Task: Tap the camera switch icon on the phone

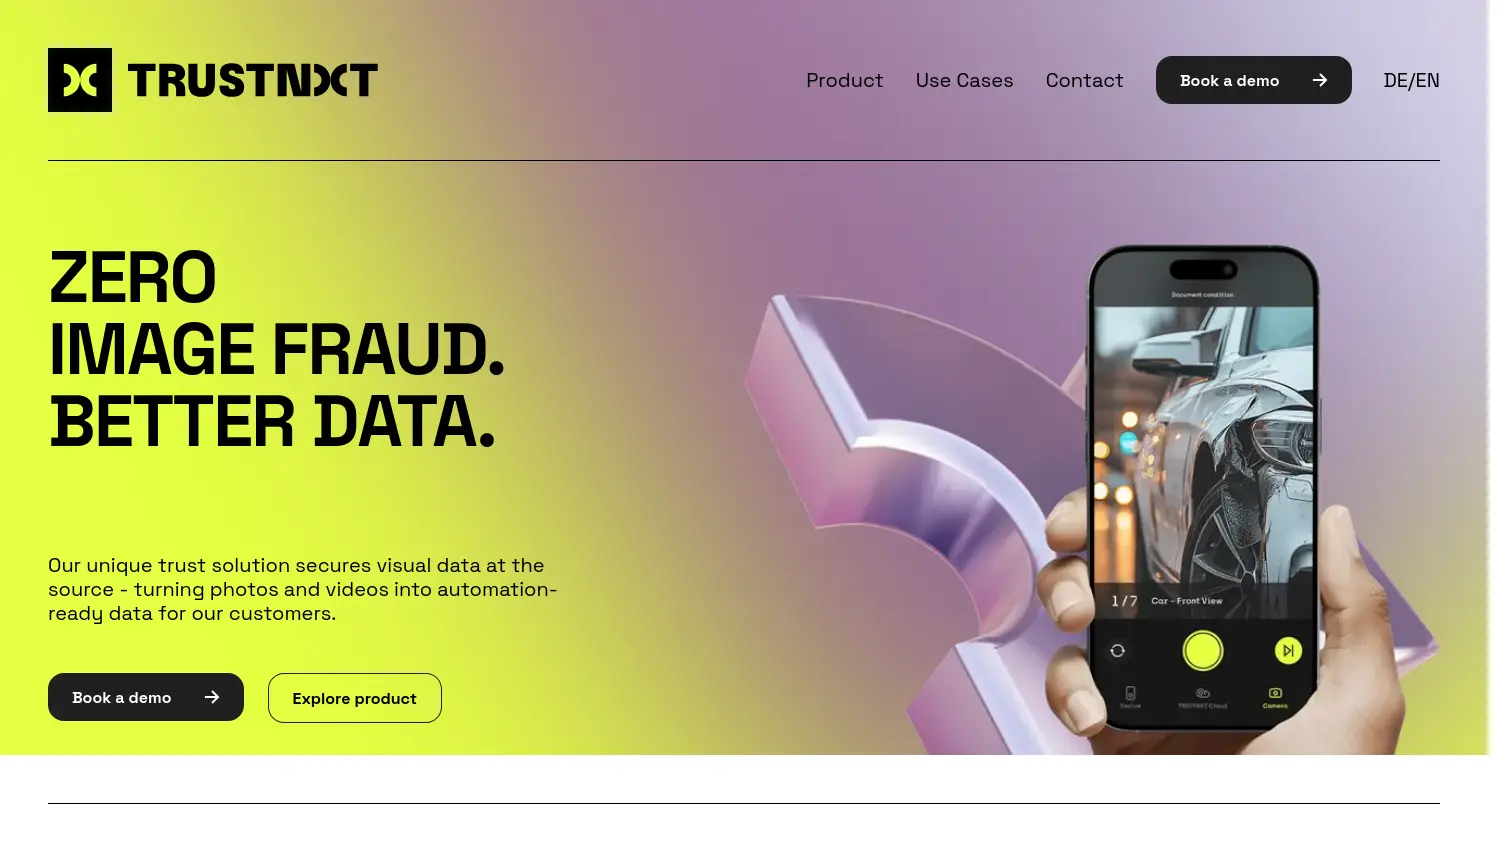Action: [1118, 651]
